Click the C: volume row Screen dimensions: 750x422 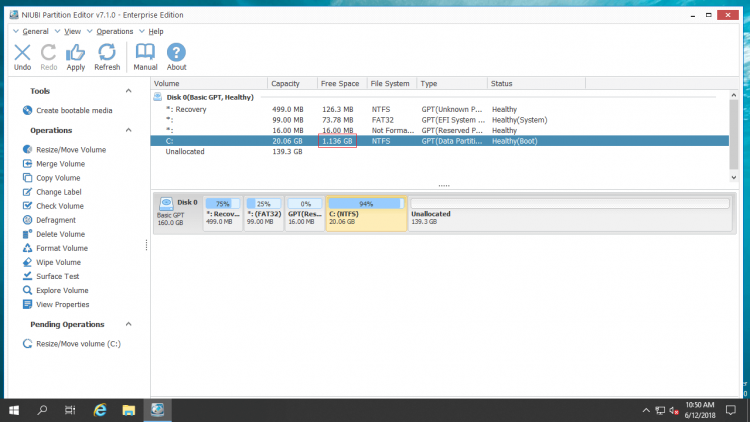[x=440, y=141]
